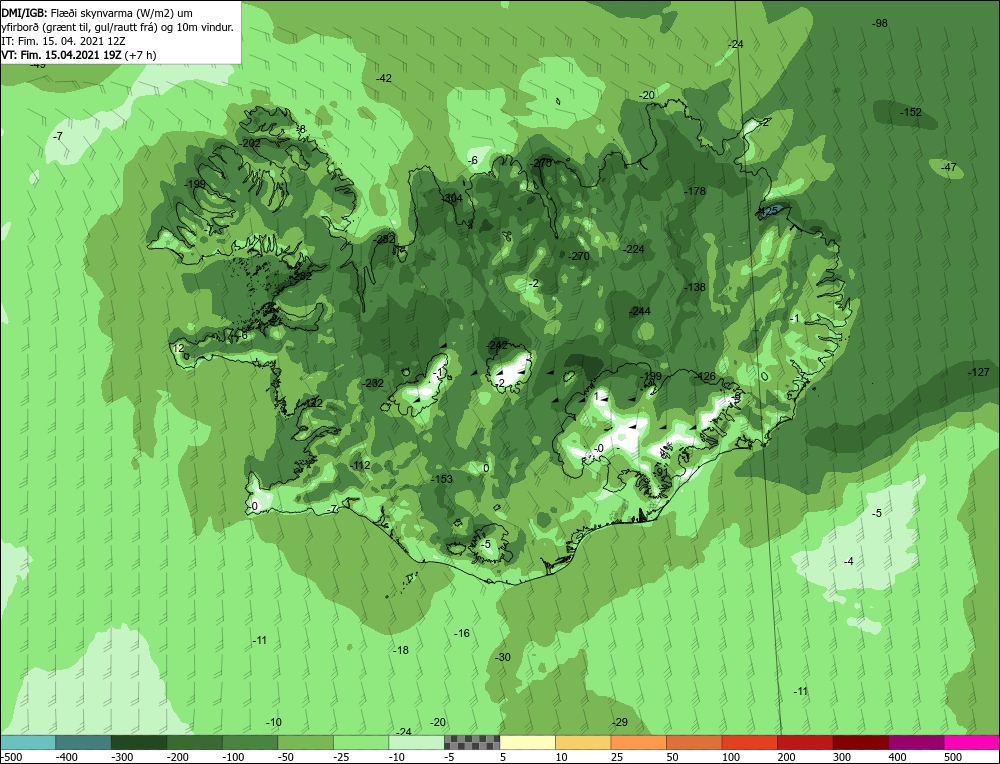Click the red swatch between 200 and 300

805,742
